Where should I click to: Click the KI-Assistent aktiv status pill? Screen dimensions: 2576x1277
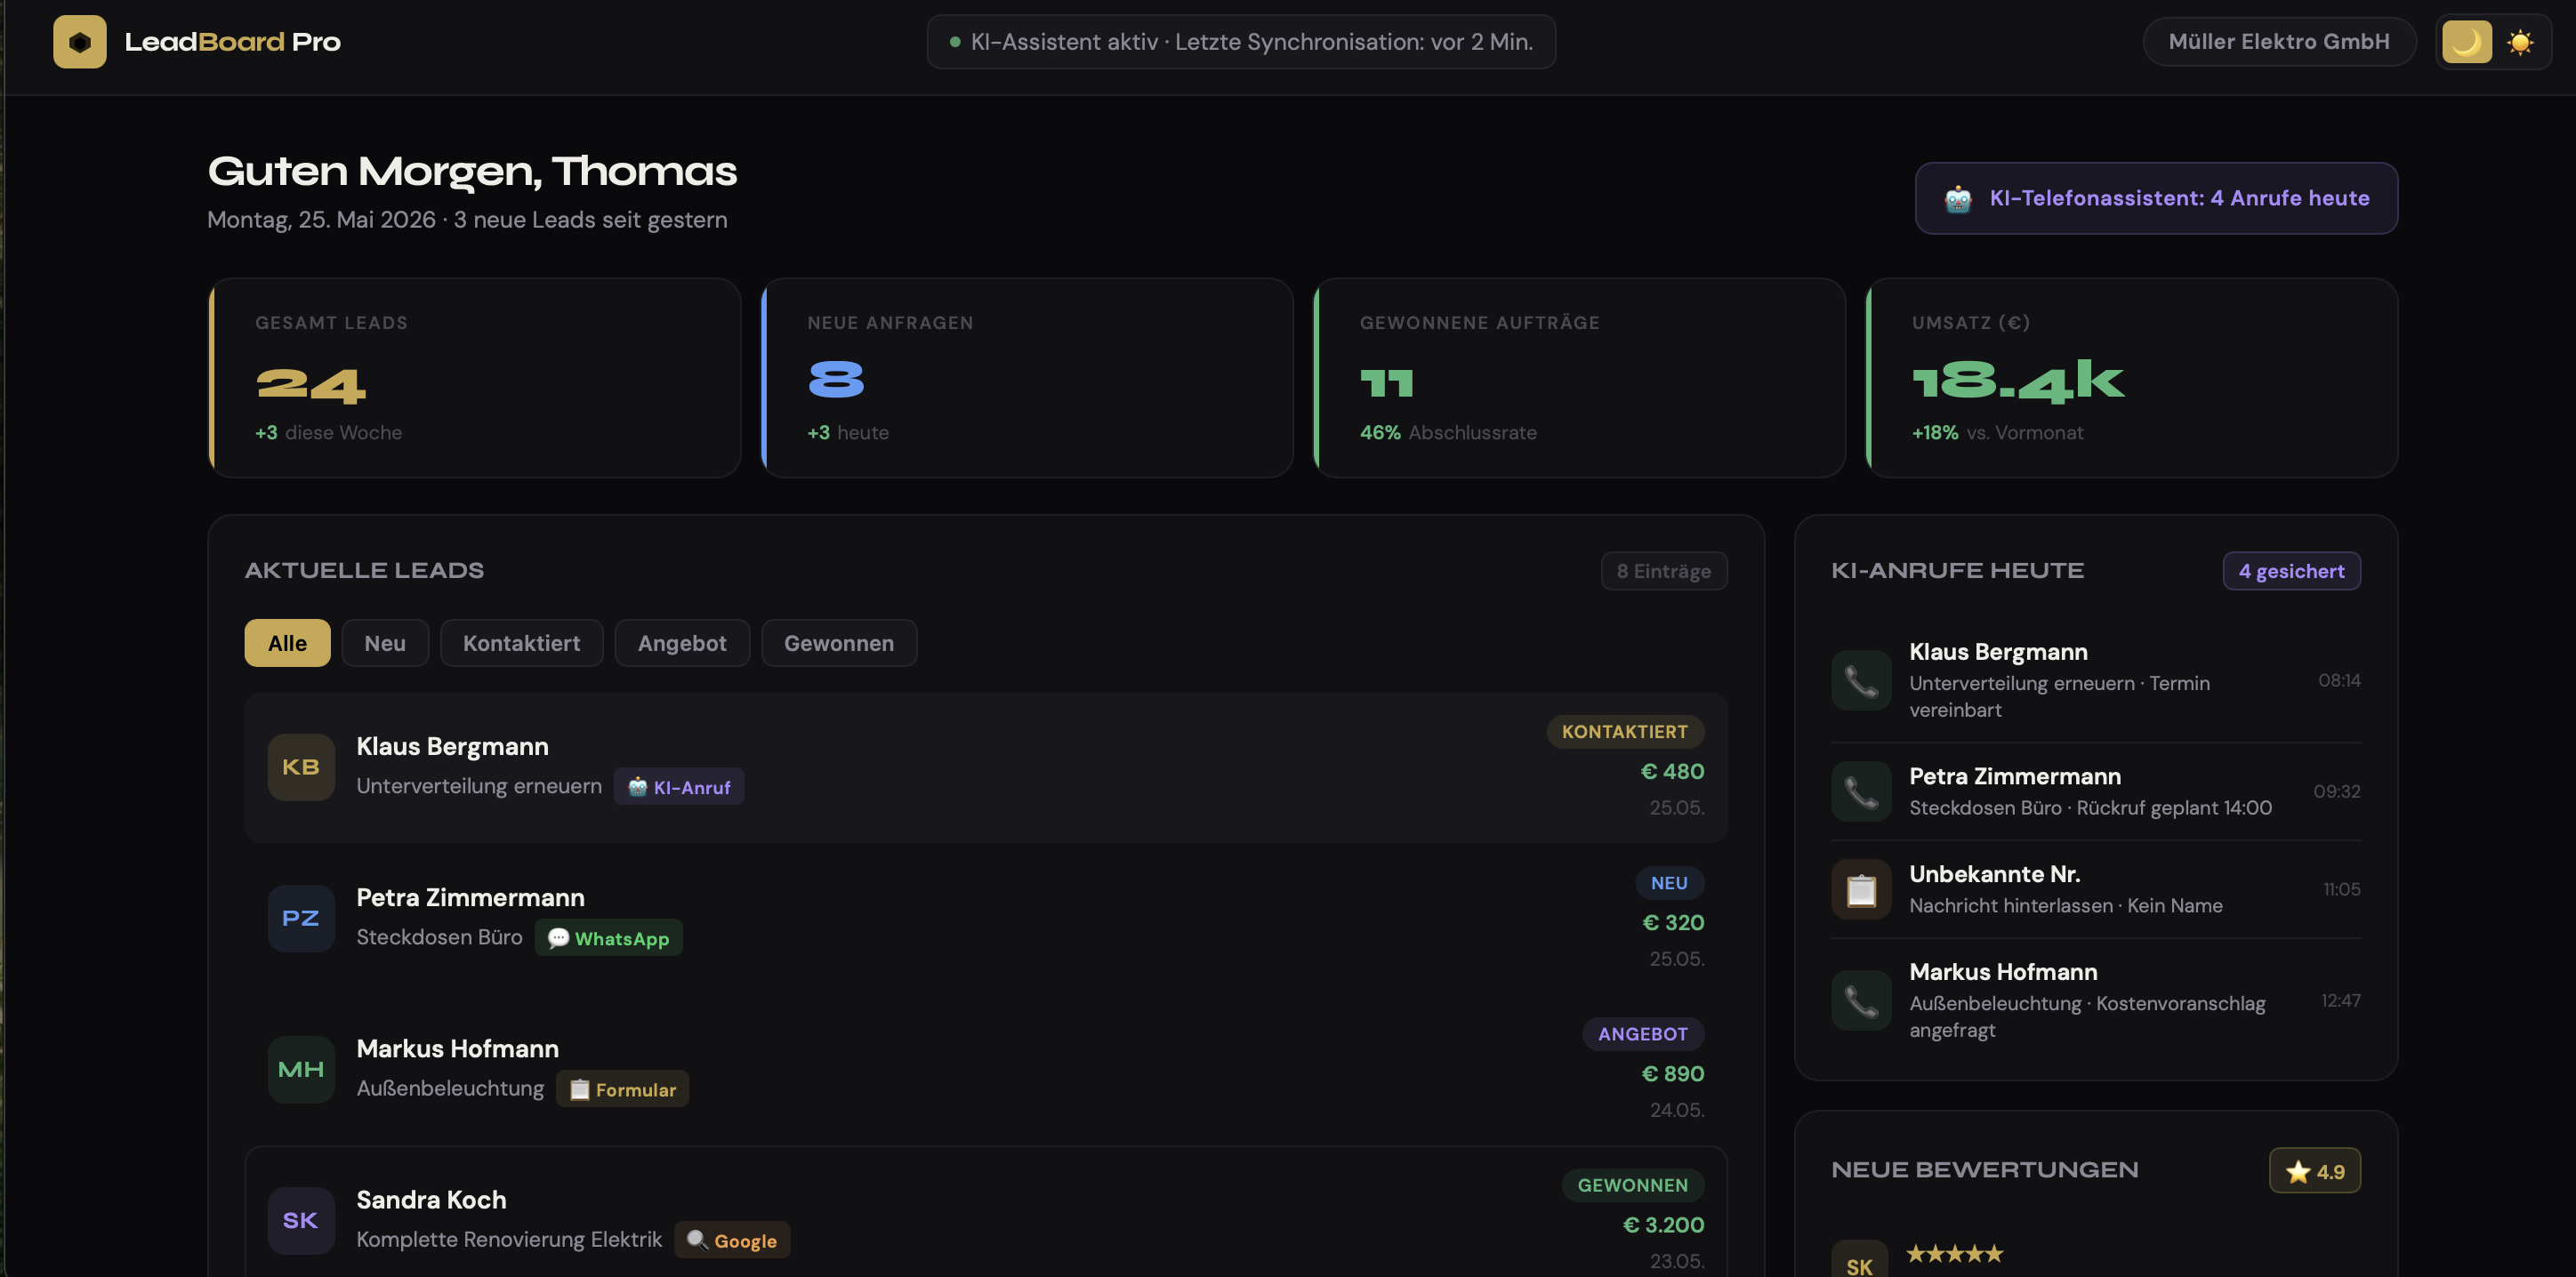pyautogui.click(x=1241, y=42)
